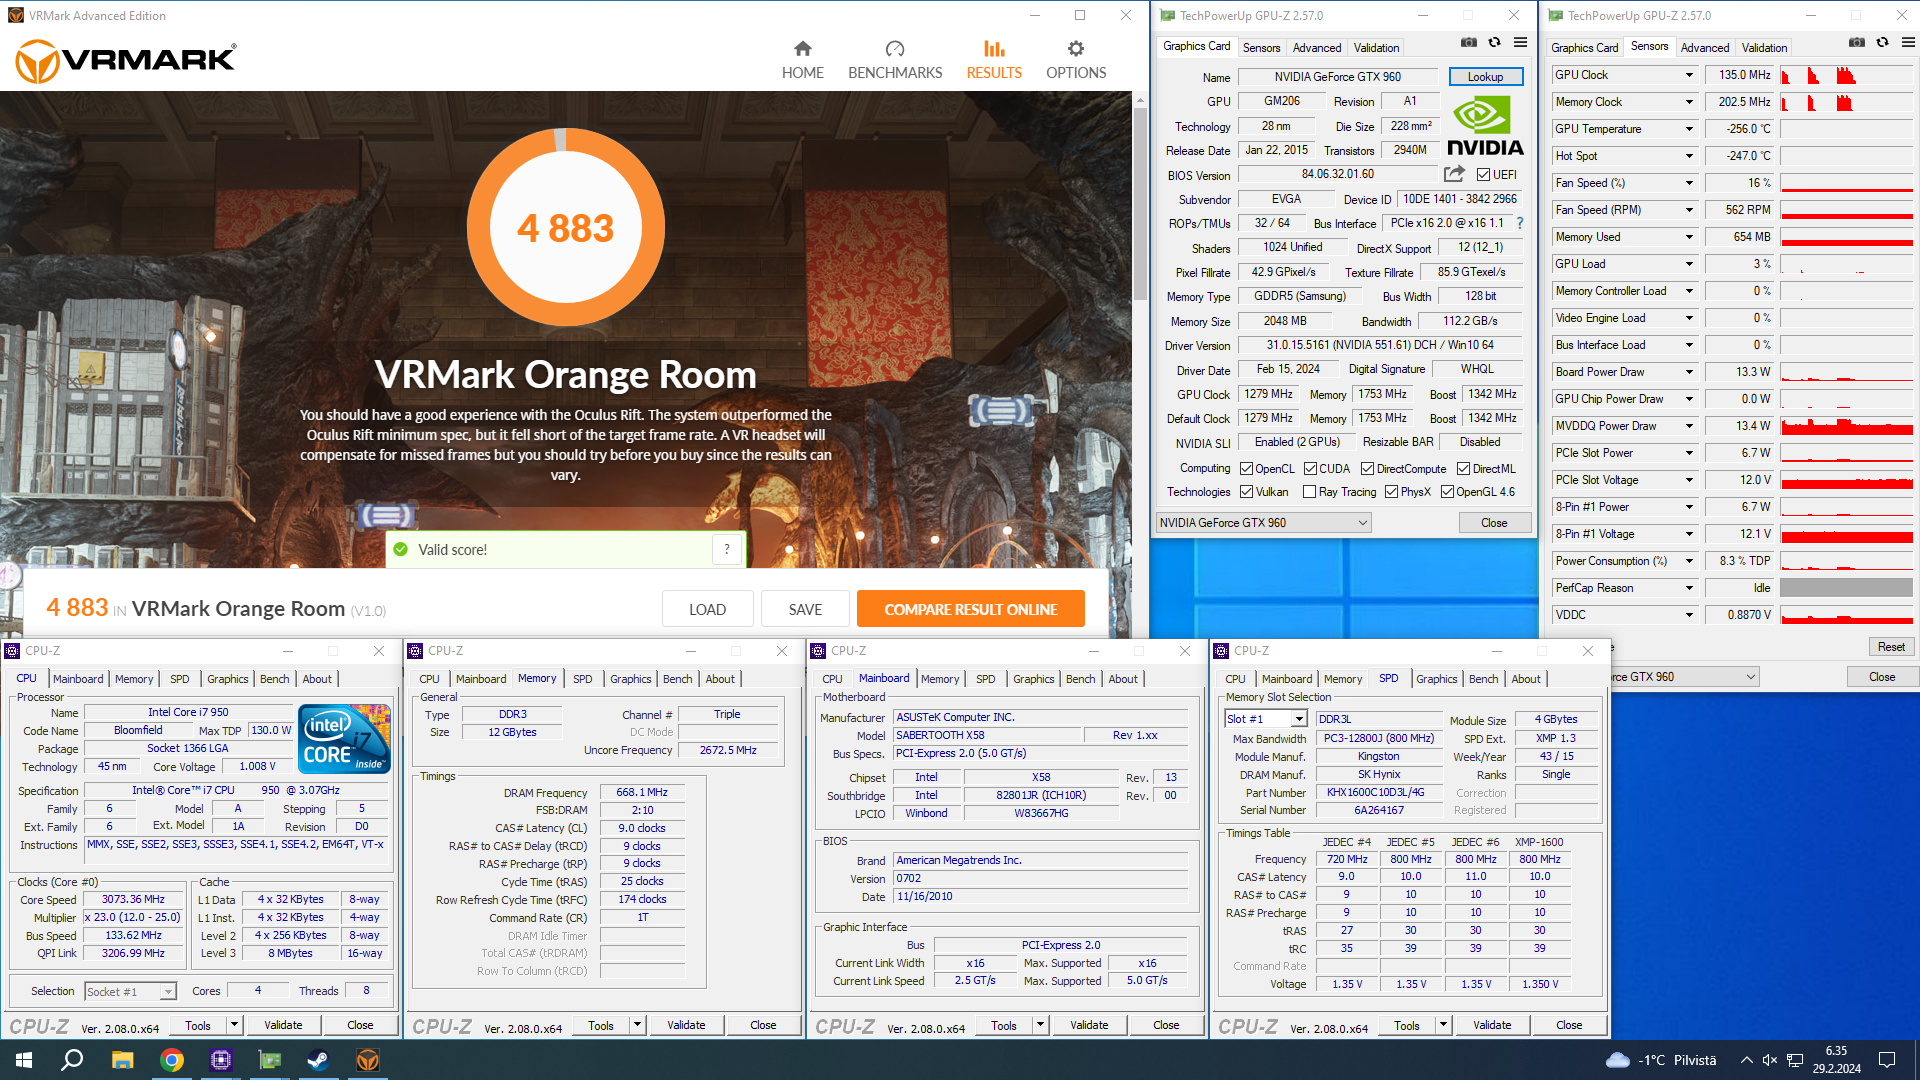Open VRMark HOME page
The image size is (1920, 1080).
click(802, 60)
